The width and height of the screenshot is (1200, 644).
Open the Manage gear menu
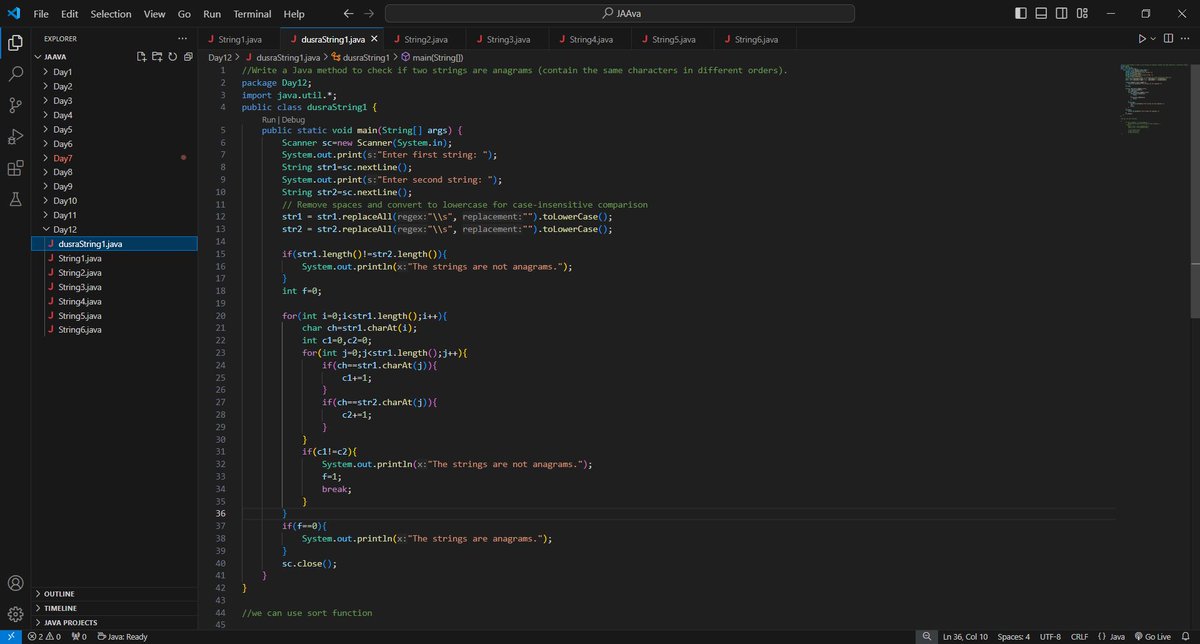click(x=16, y=613)
